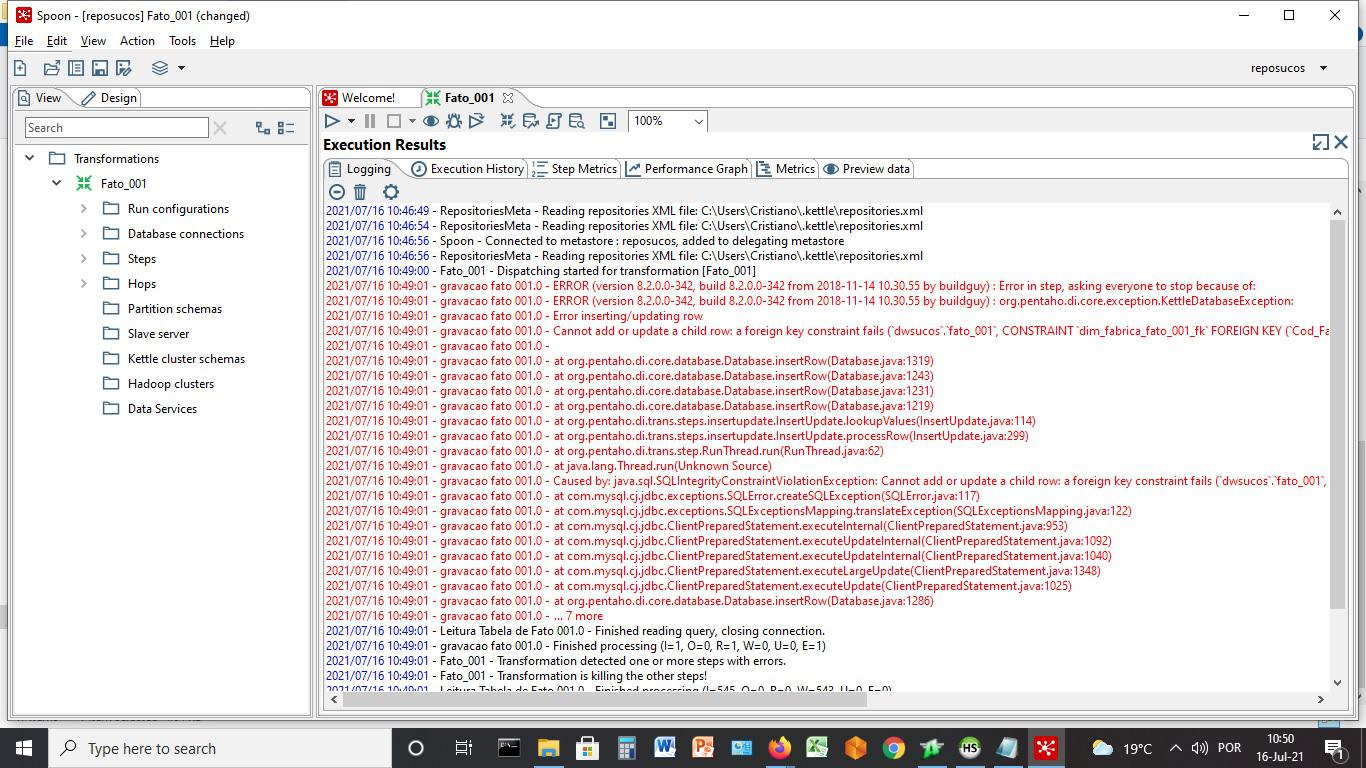
Task: Open the Edit menu
Action: [x=57, y=41]
